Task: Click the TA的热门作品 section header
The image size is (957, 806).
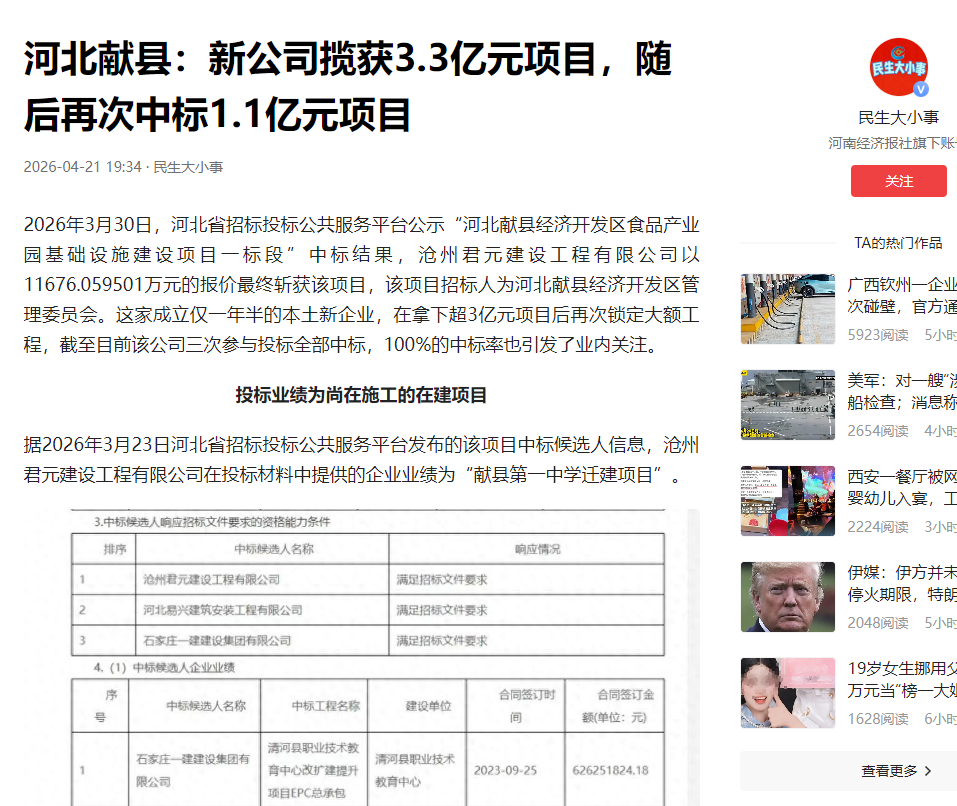Action: 898,243
